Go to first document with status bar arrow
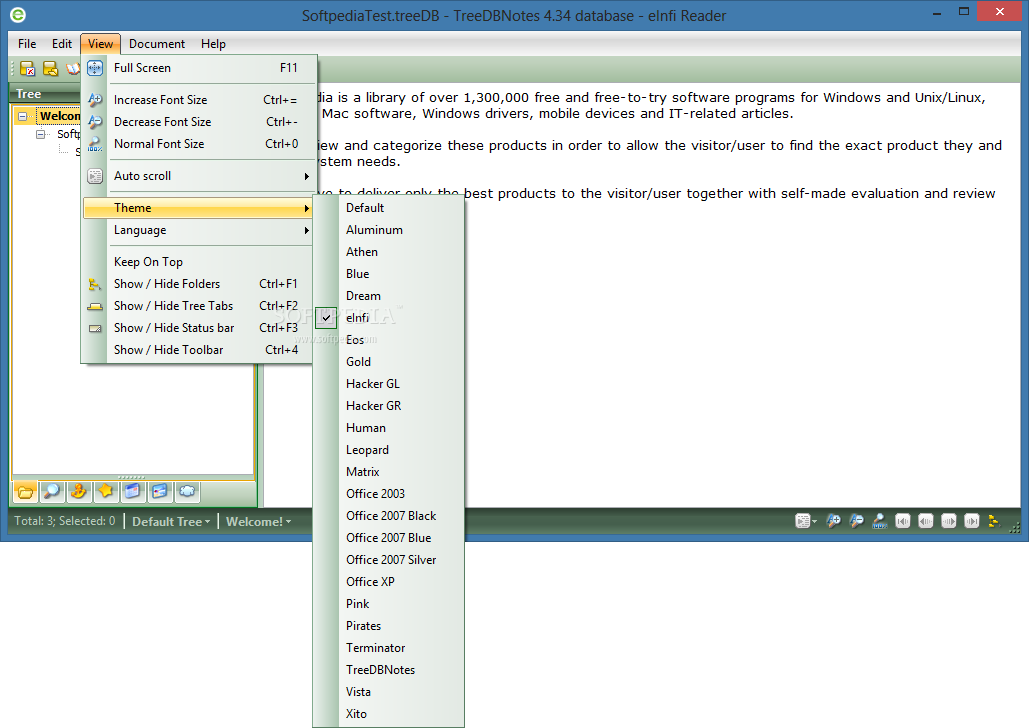The width and height of the screenshot is (1029, 728). coord(903,521)
